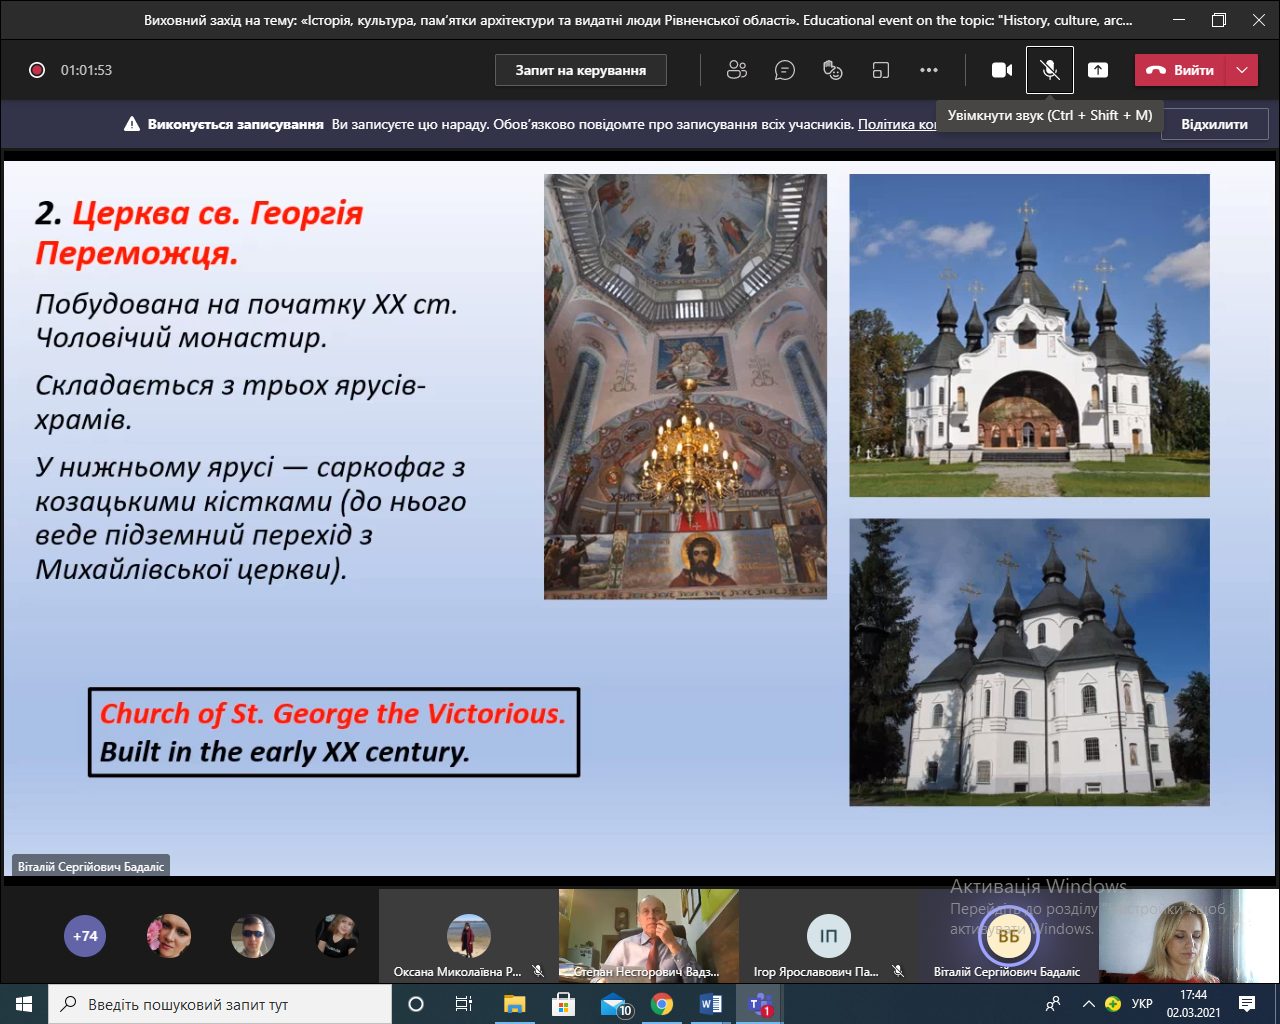Screen dimensions: 1280x1024
Task: Open the participants panel
Action: [x=737, y=70]
